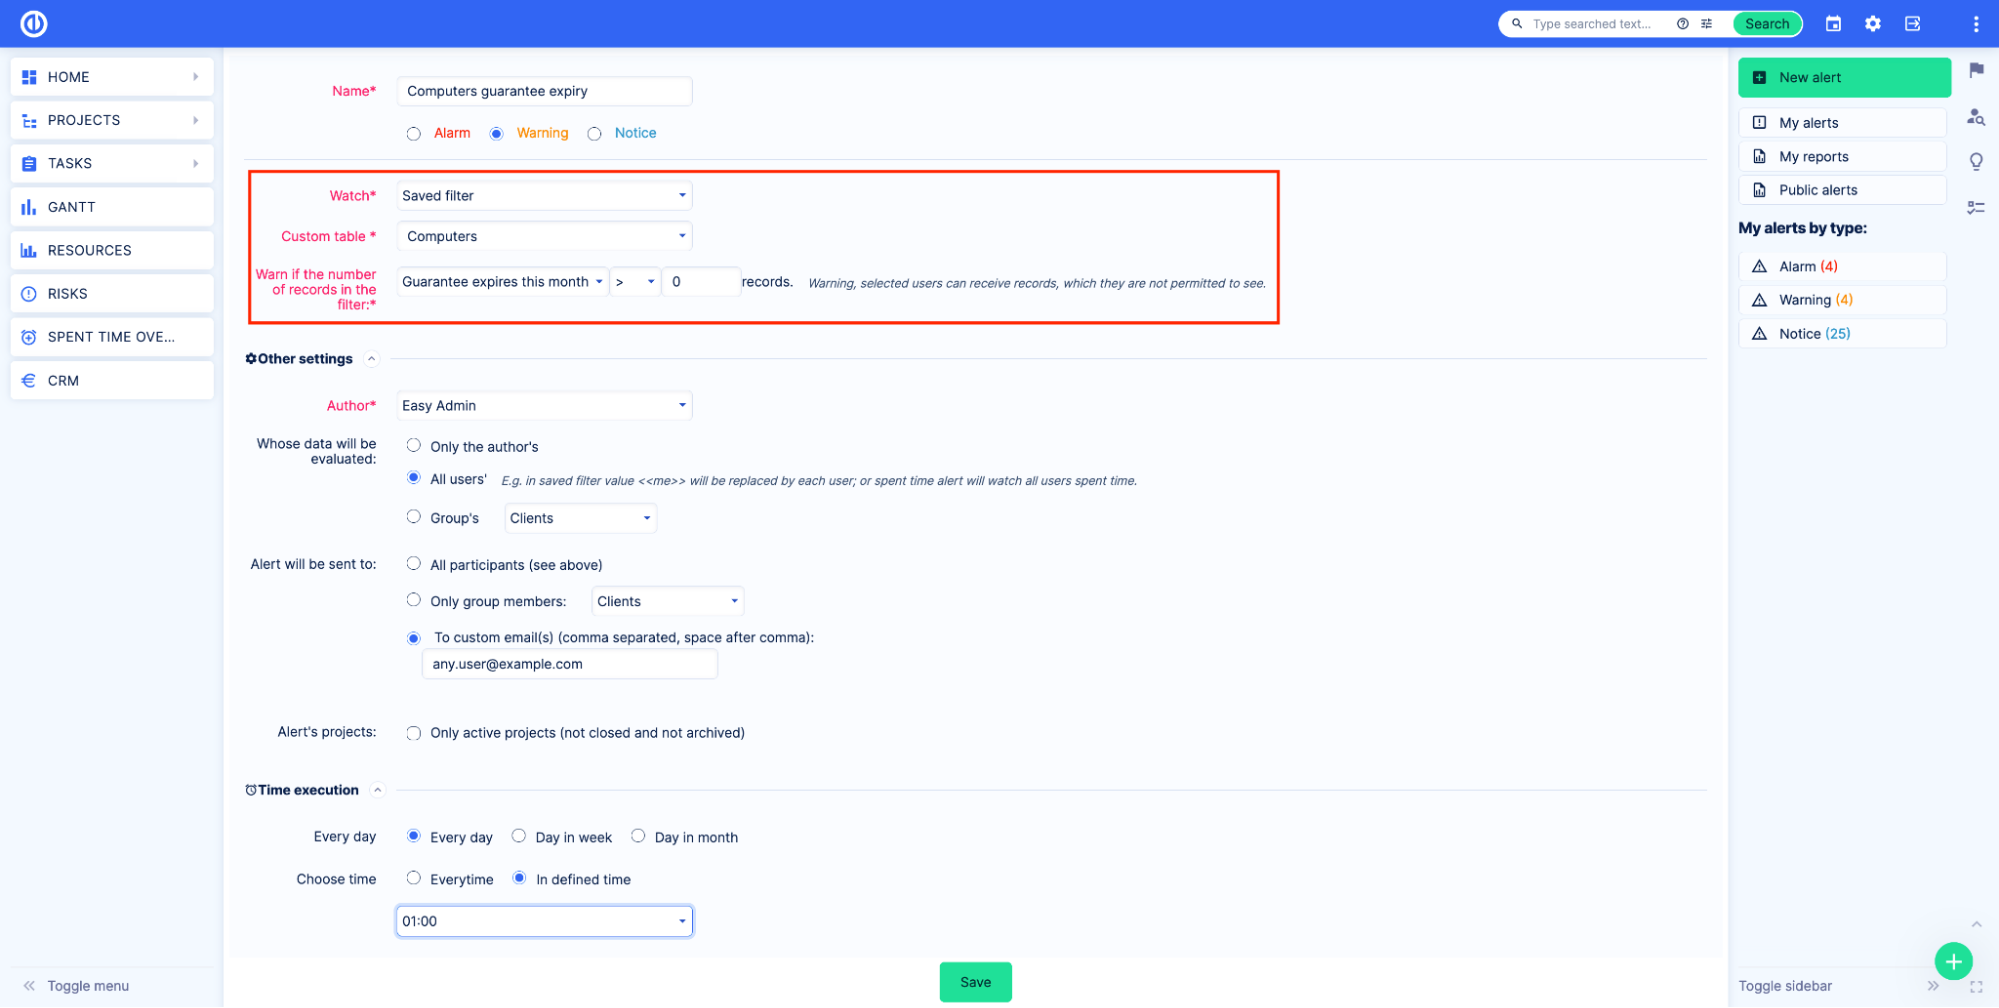Viewport: 1999px width, 1008px height.
Task: Open the settings gear icon
Action: (1872, 23)
